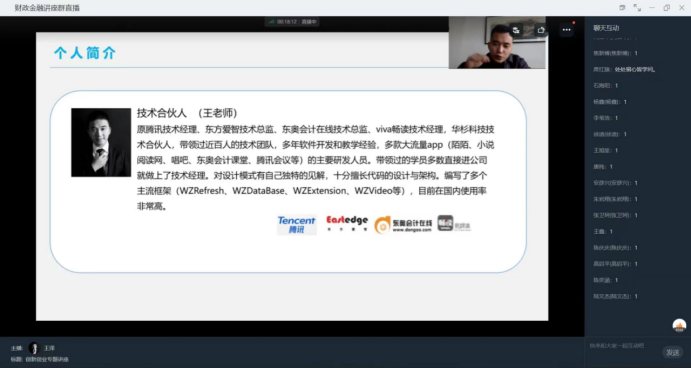Open the mini-window picture-in-picture icon
The width and height of the screenshot is (691, 368).
622,7
